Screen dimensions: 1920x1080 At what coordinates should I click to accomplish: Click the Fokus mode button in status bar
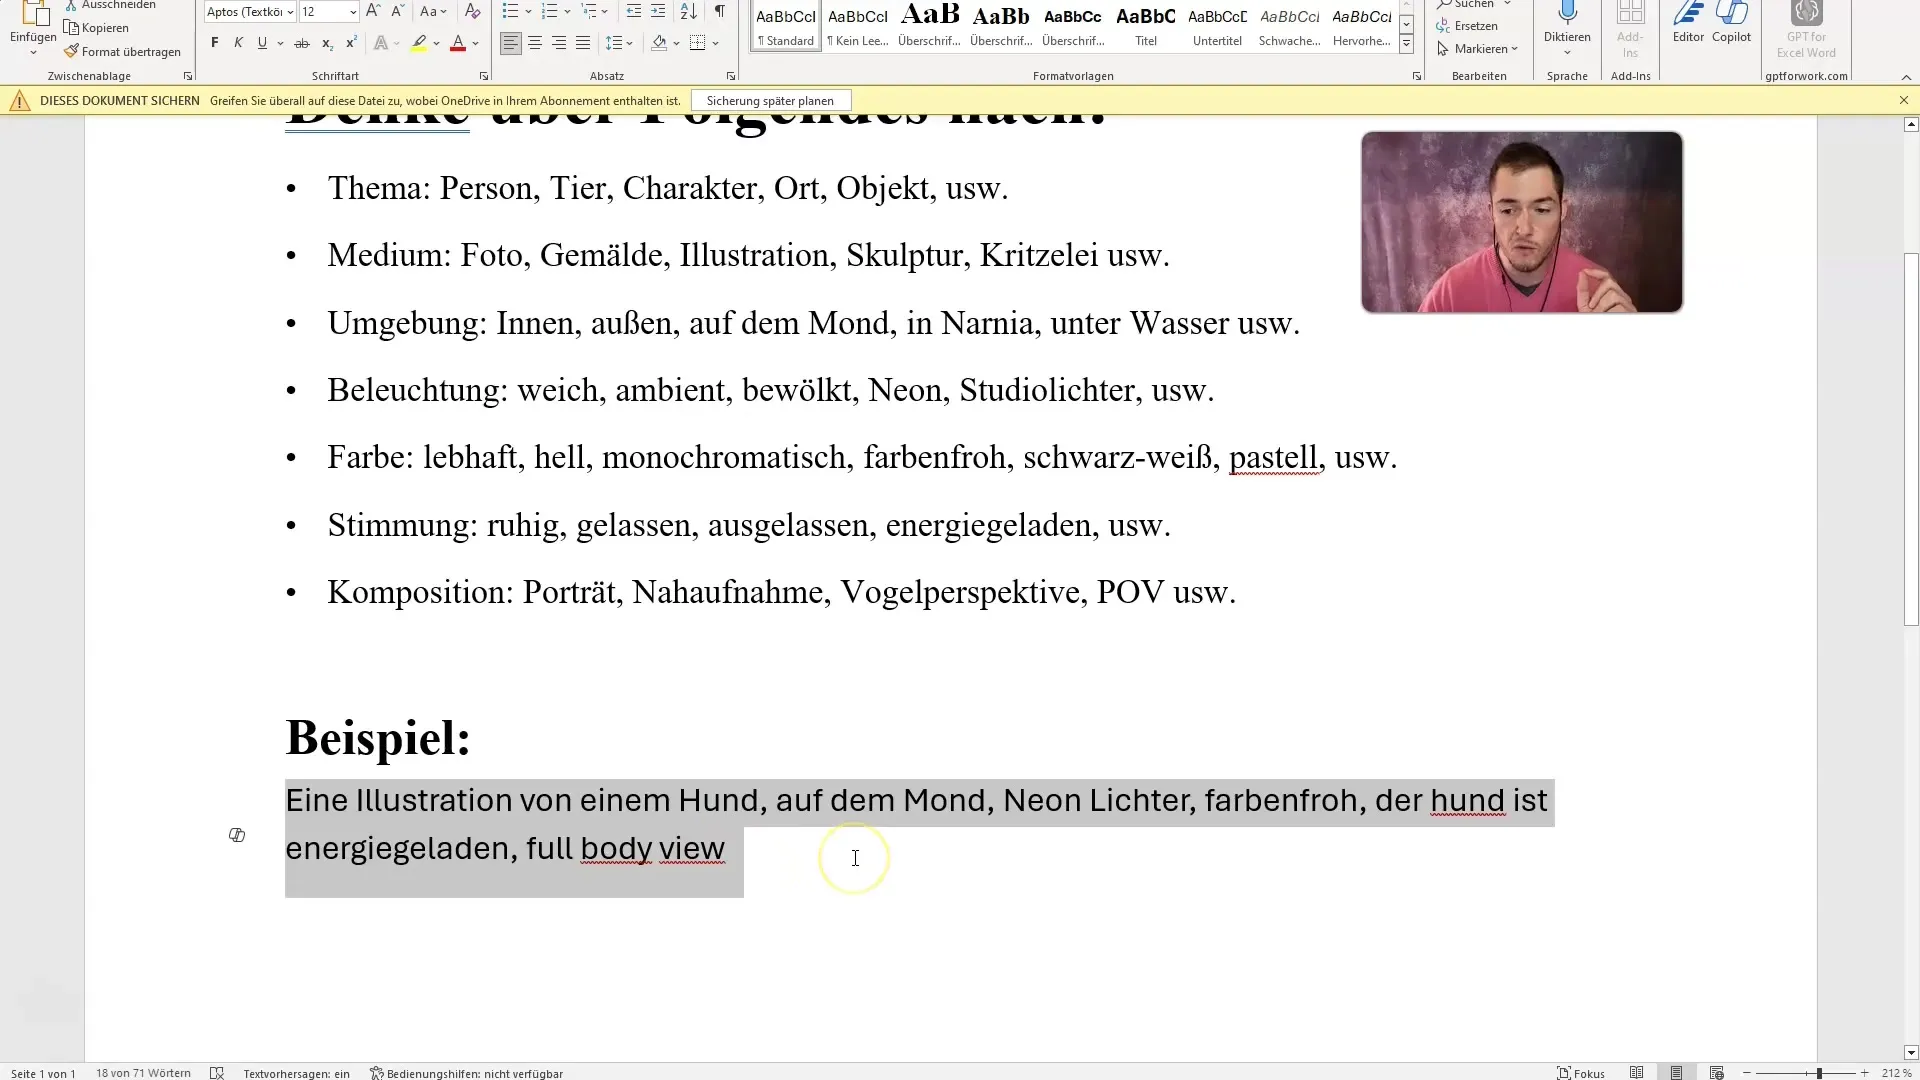(1581, 1073)
